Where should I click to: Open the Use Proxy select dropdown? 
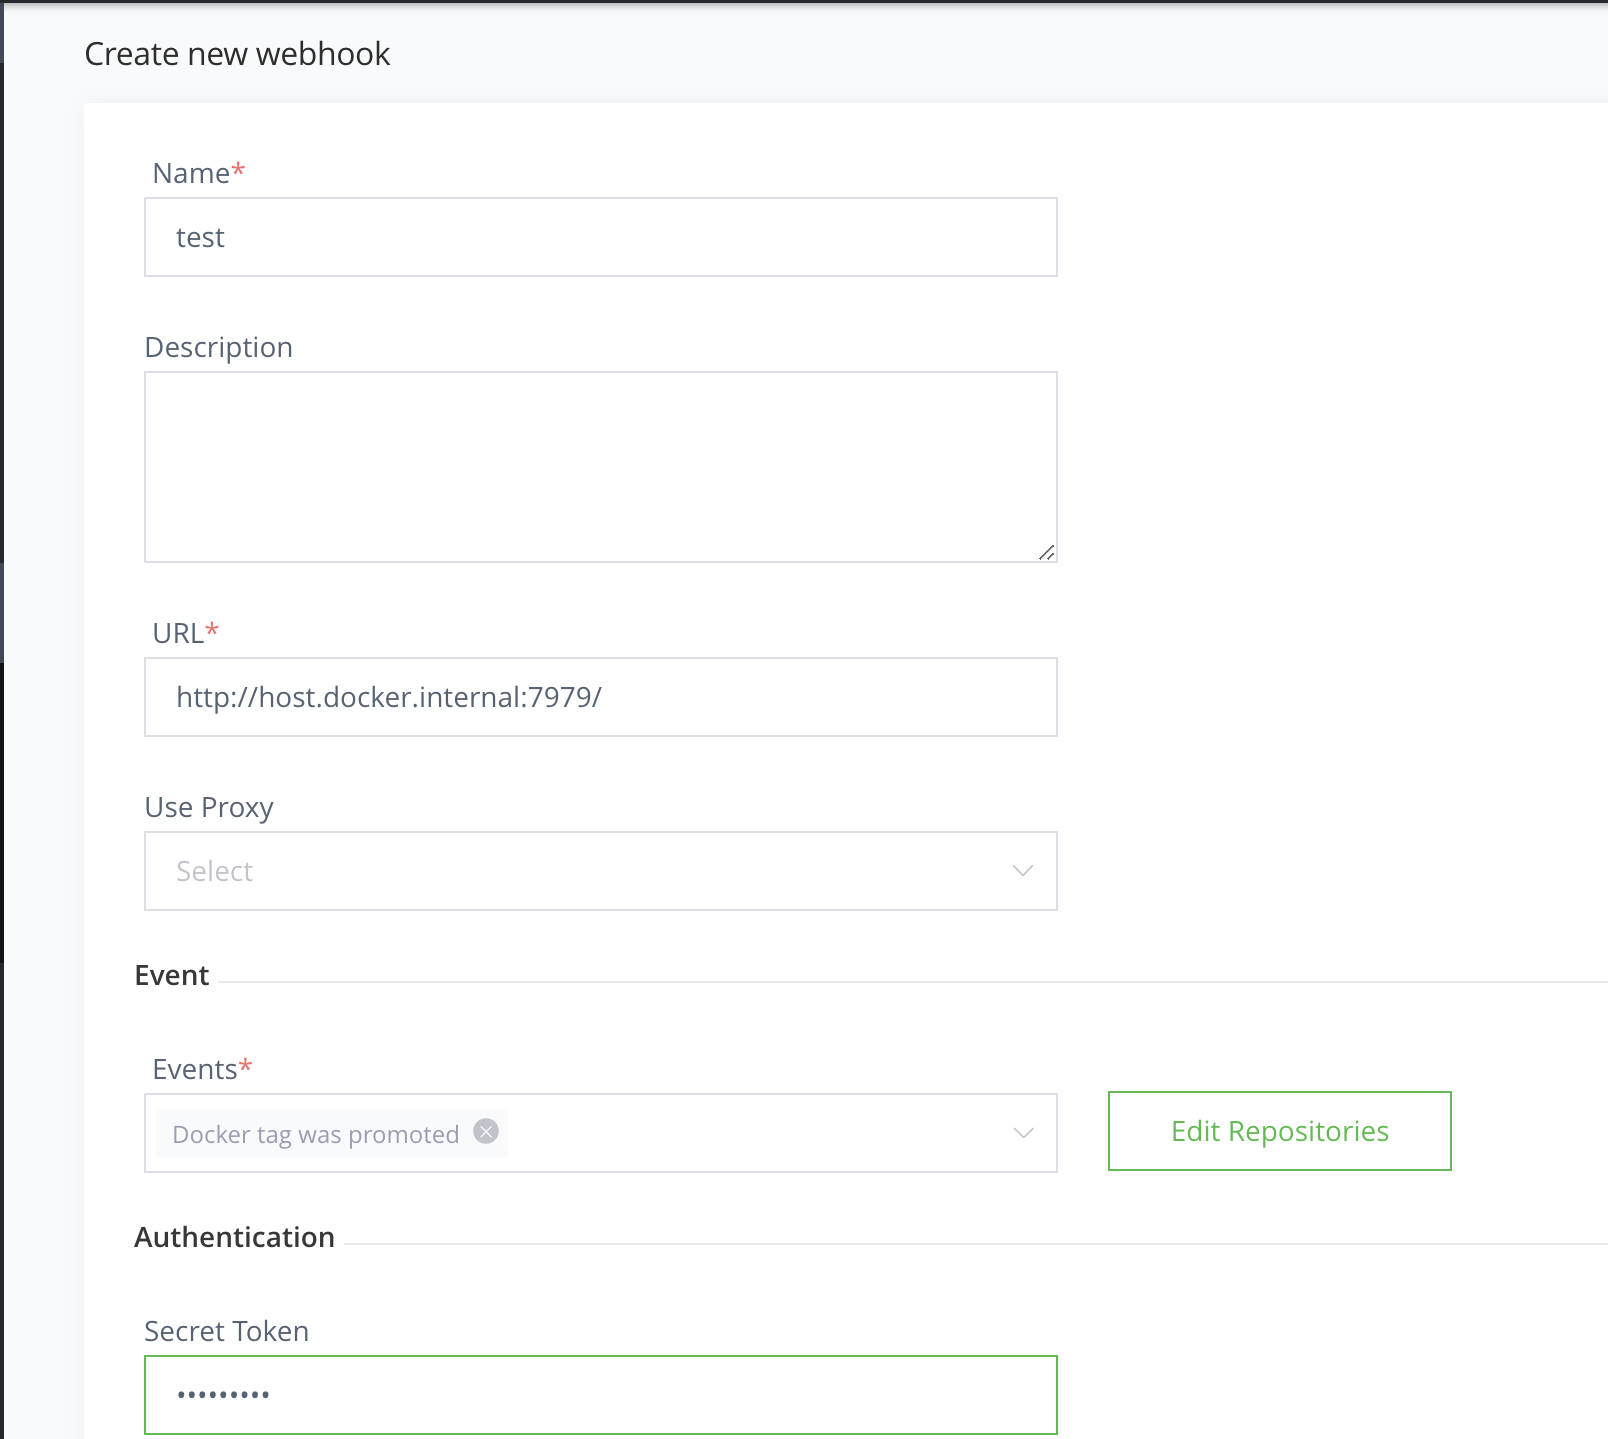(600, 871)
